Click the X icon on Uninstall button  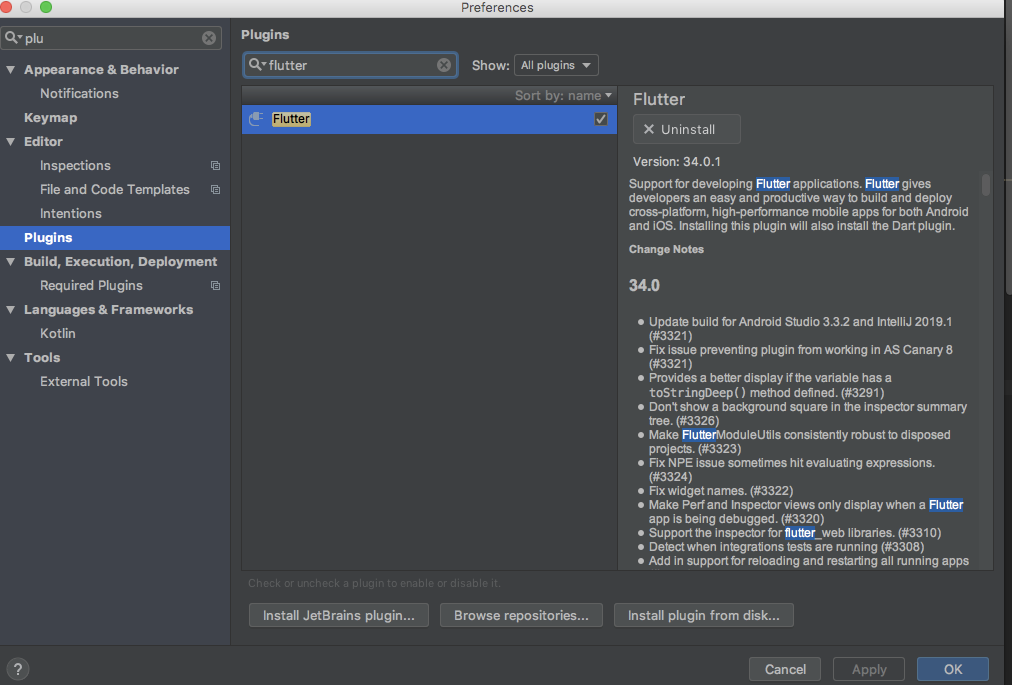[649, 129]
